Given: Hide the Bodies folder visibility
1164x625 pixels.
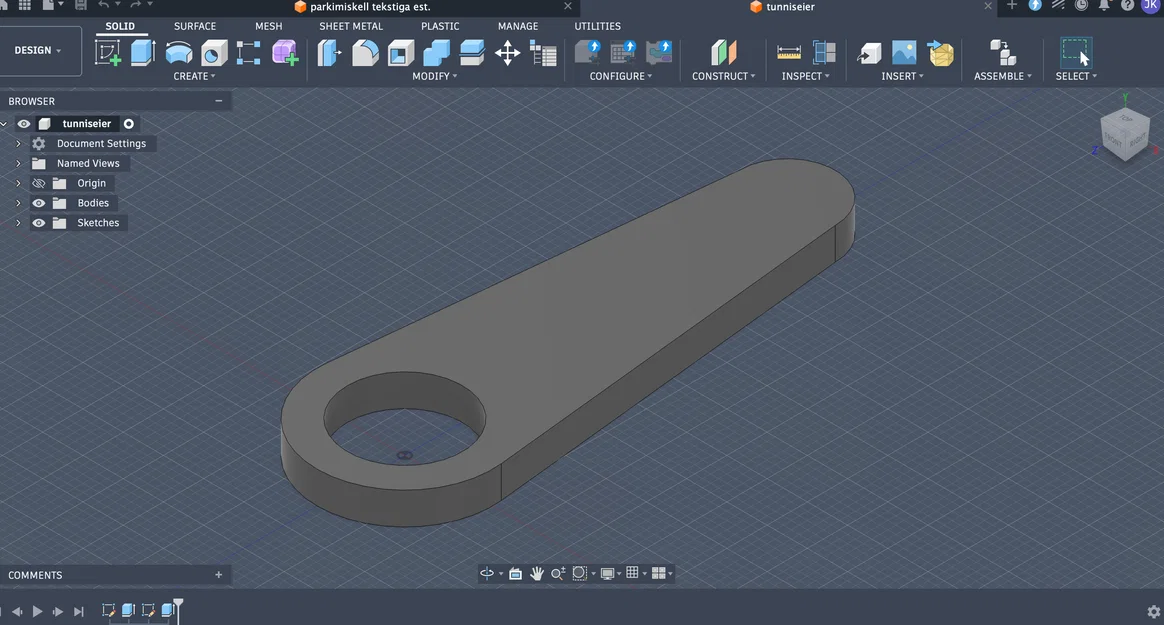Looking at the screenshot, I should [39, 203].
